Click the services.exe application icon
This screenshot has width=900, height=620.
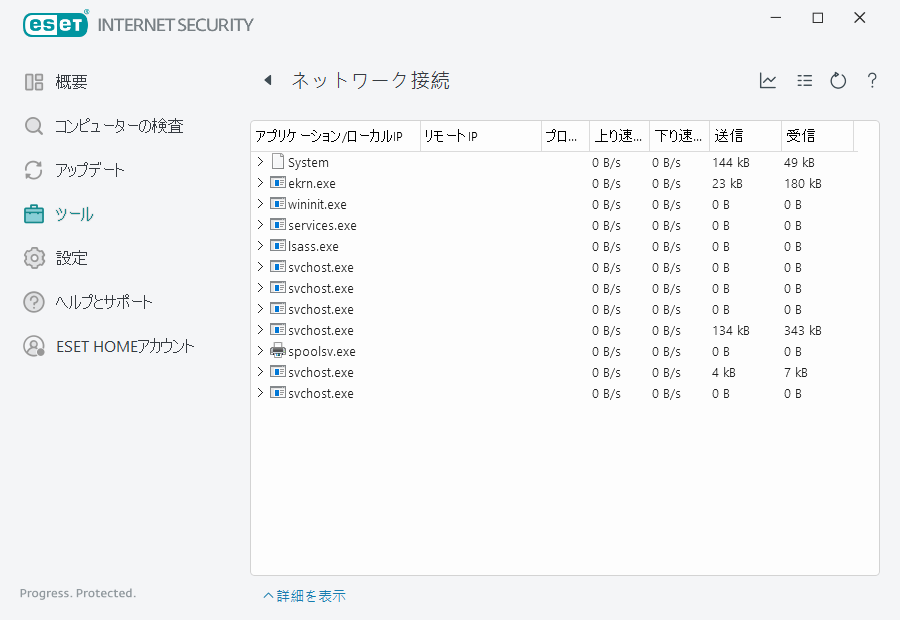point(278,224)
